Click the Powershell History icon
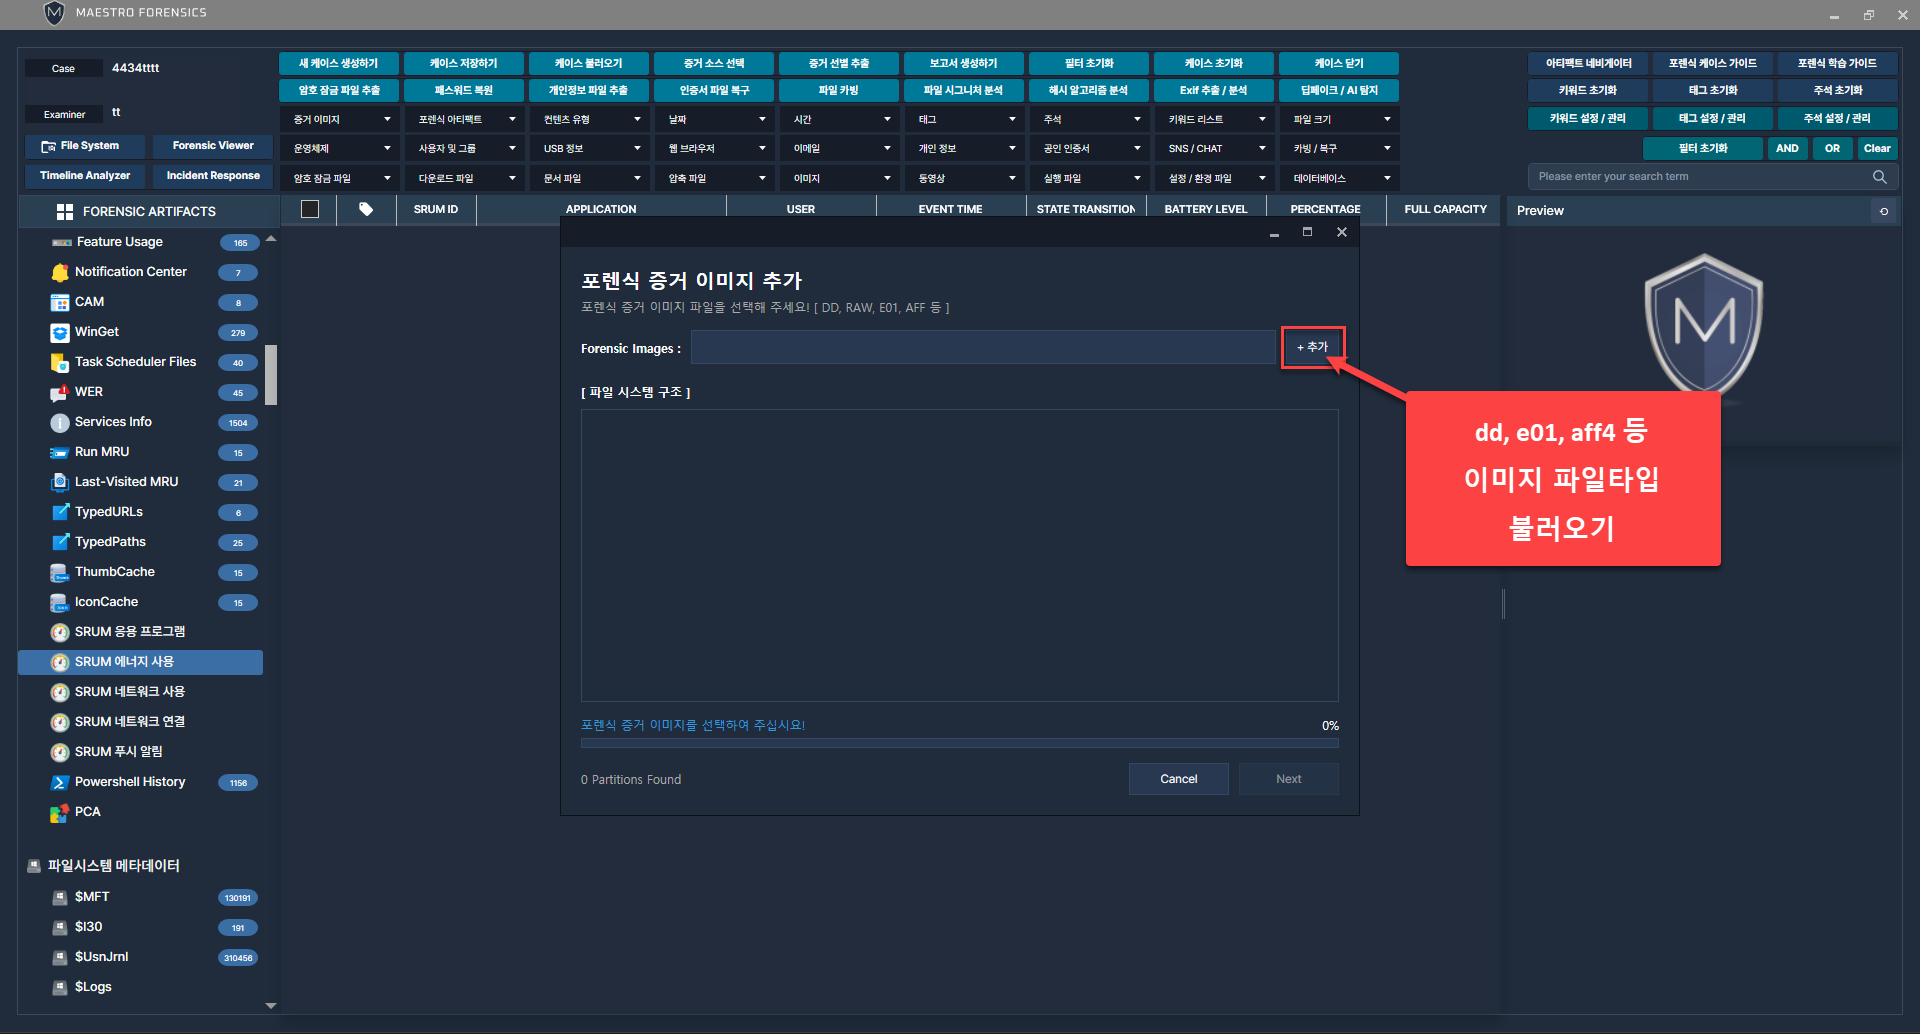 pyautogui.click(x=60, y=782)
